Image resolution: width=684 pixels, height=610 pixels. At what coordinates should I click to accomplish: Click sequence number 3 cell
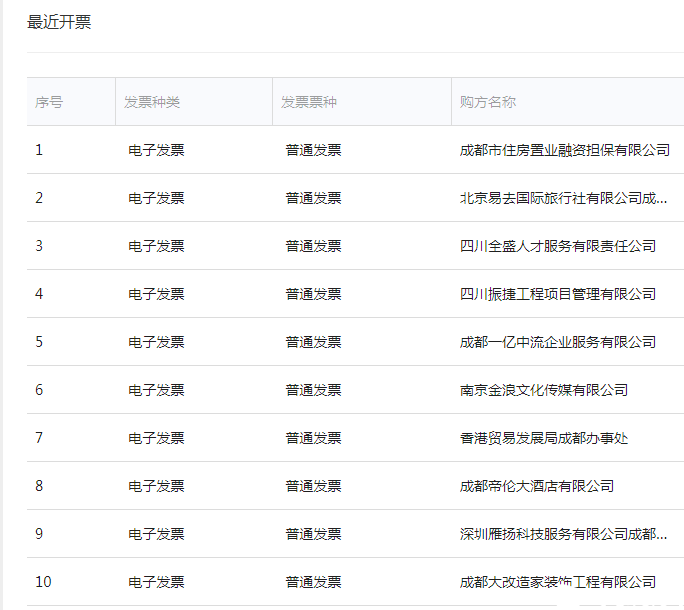pyautogui.click(x=39, y=246)
